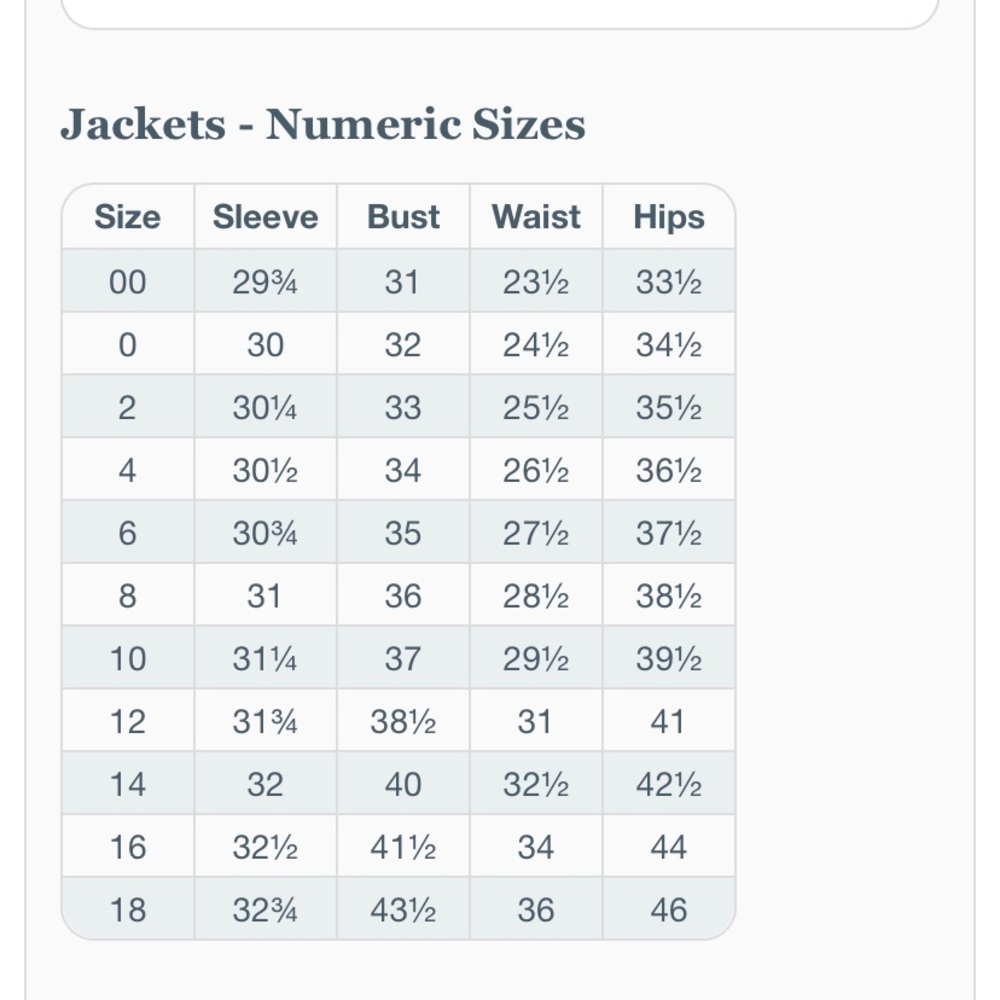
Task: Click hips value 41 in size 12 row
Action: point(668,722)
